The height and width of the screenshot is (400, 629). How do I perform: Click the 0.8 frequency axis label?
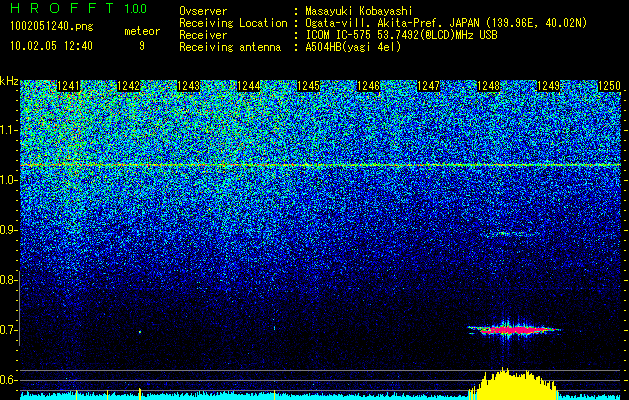pos(9,280)
